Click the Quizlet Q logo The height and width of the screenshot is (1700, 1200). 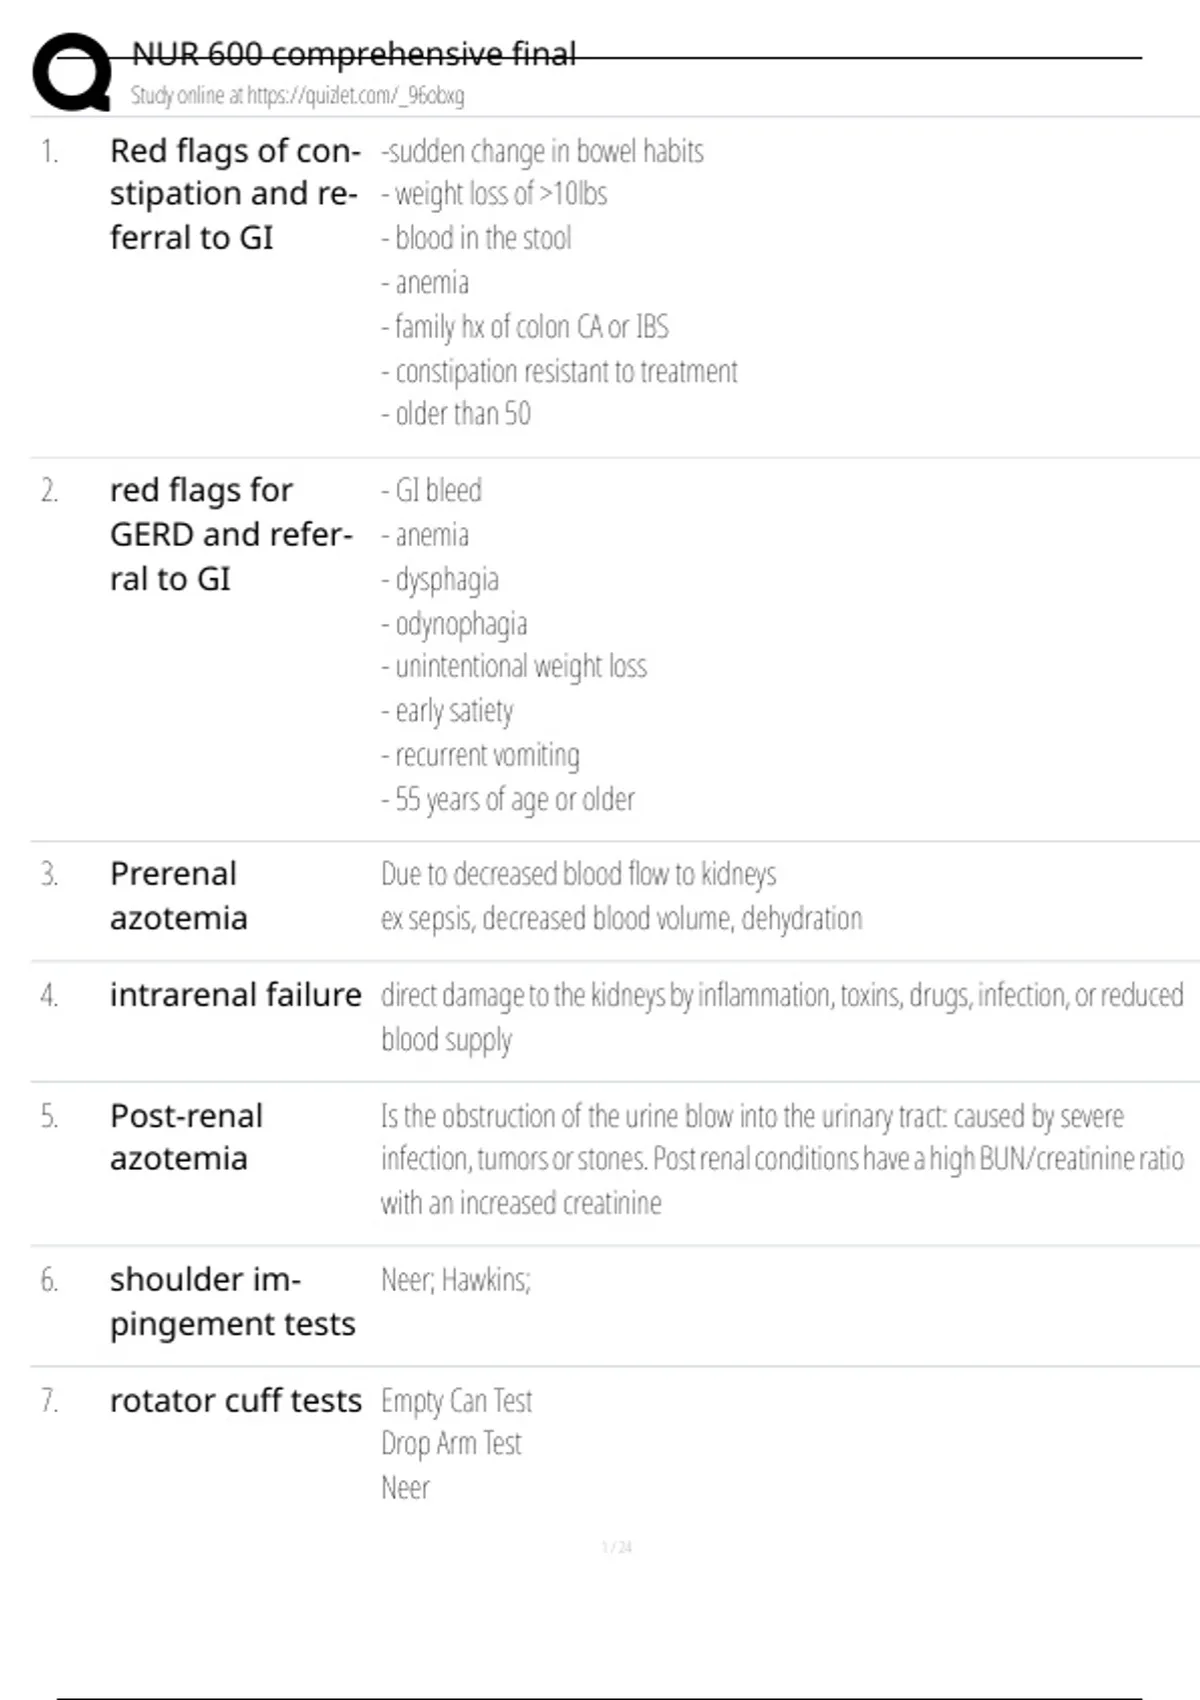pyautogui.click(x=71, y=72)
